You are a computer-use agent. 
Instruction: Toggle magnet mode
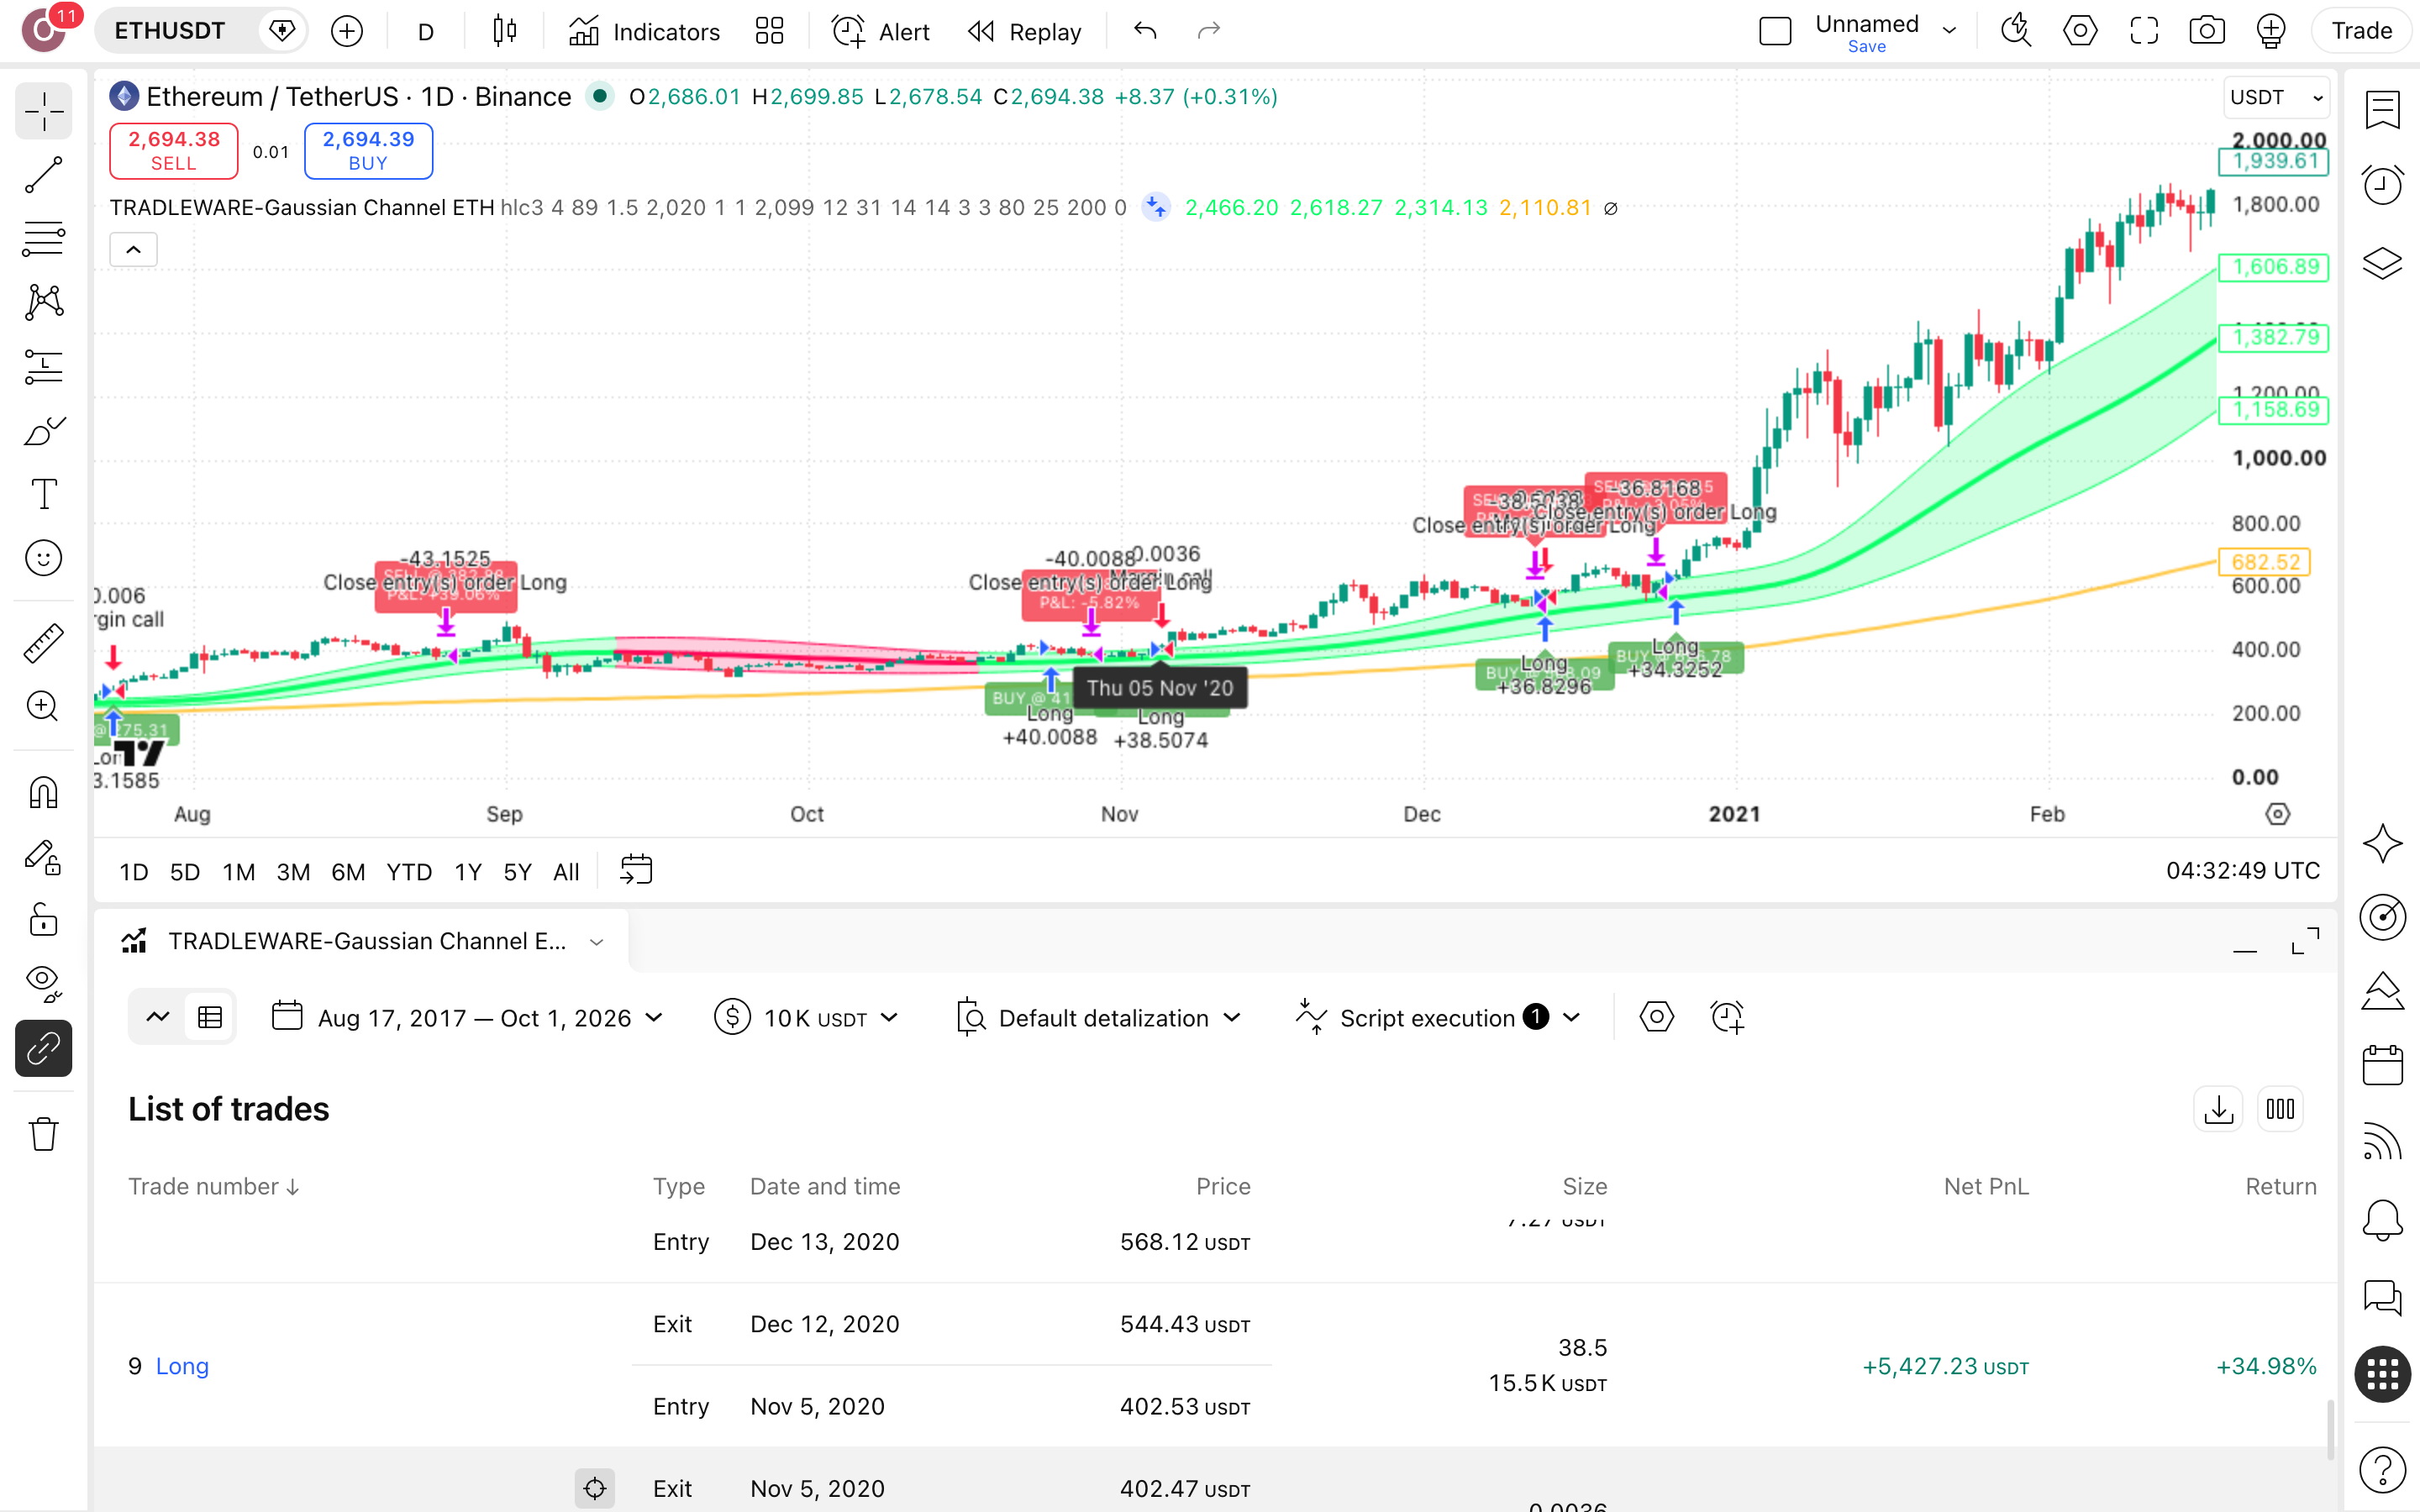44,793
